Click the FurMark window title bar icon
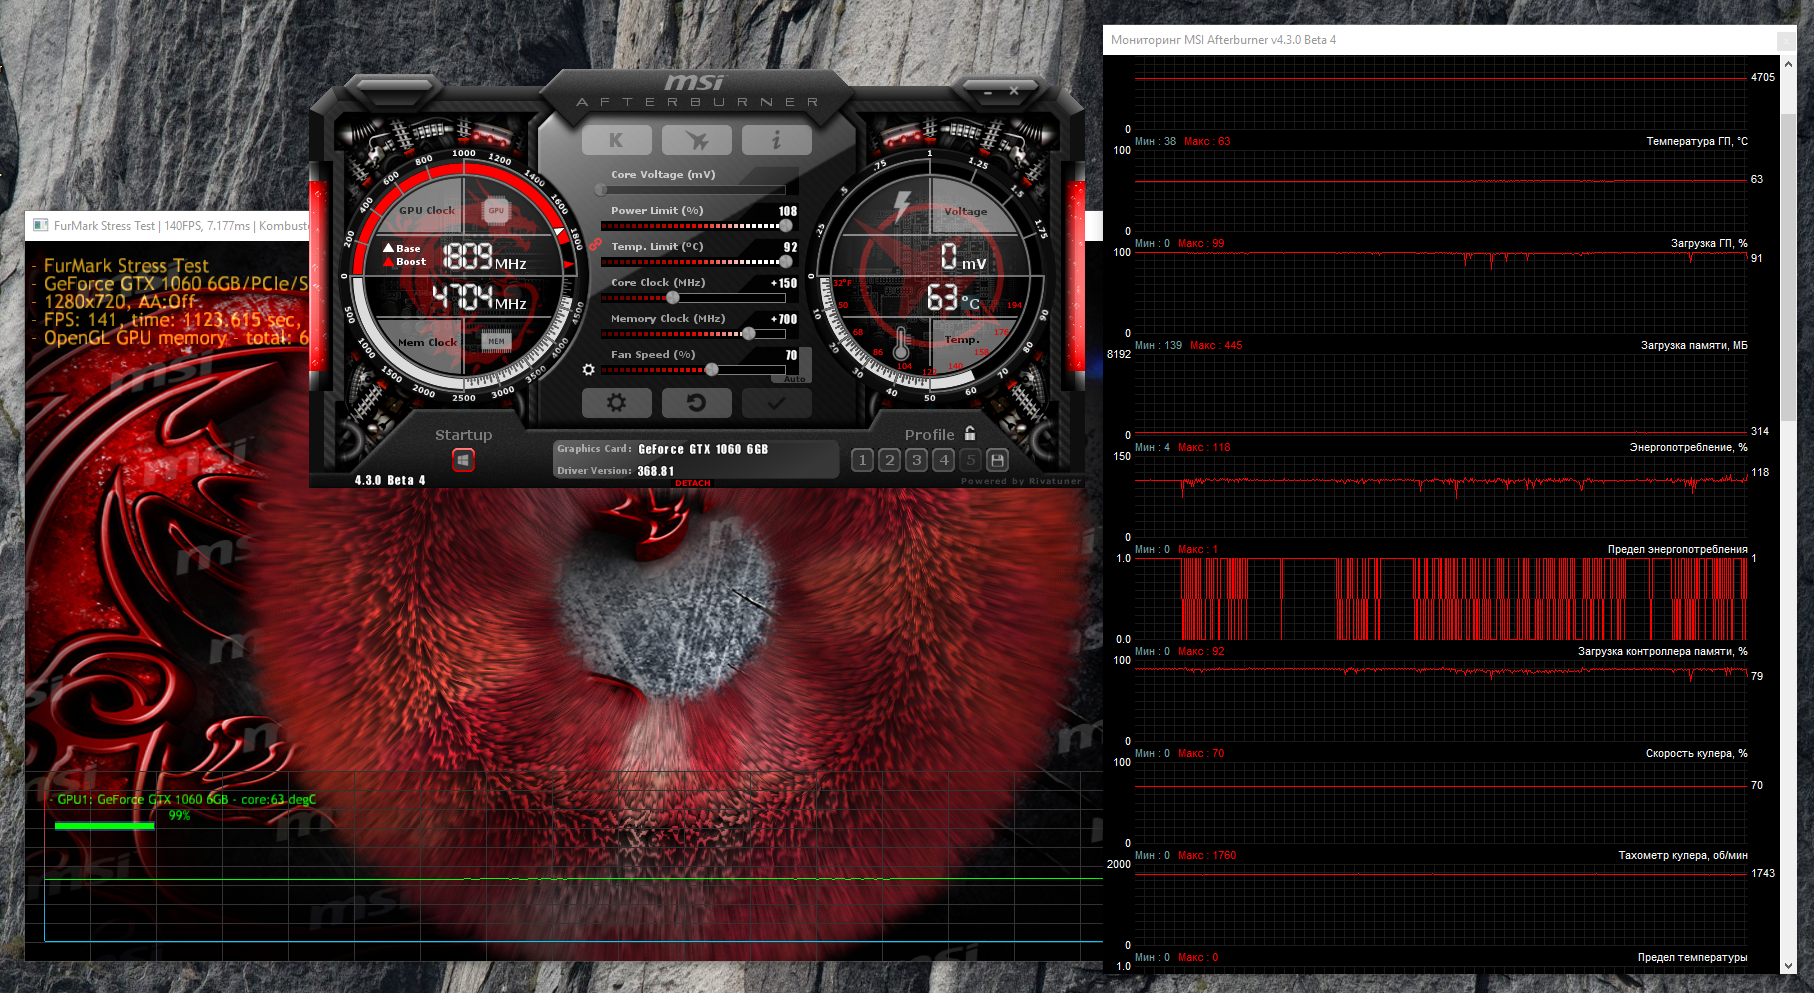 (41, 225)
